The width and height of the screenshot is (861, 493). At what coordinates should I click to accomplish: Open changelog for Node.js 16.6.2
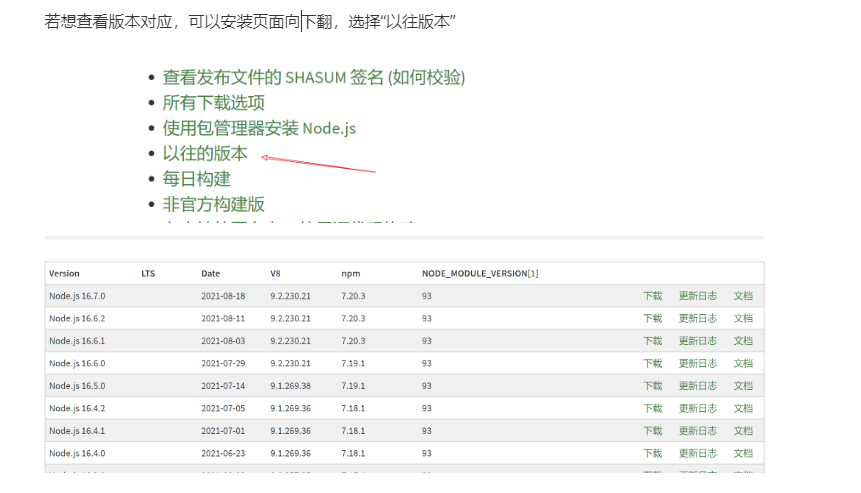point(697,318)
